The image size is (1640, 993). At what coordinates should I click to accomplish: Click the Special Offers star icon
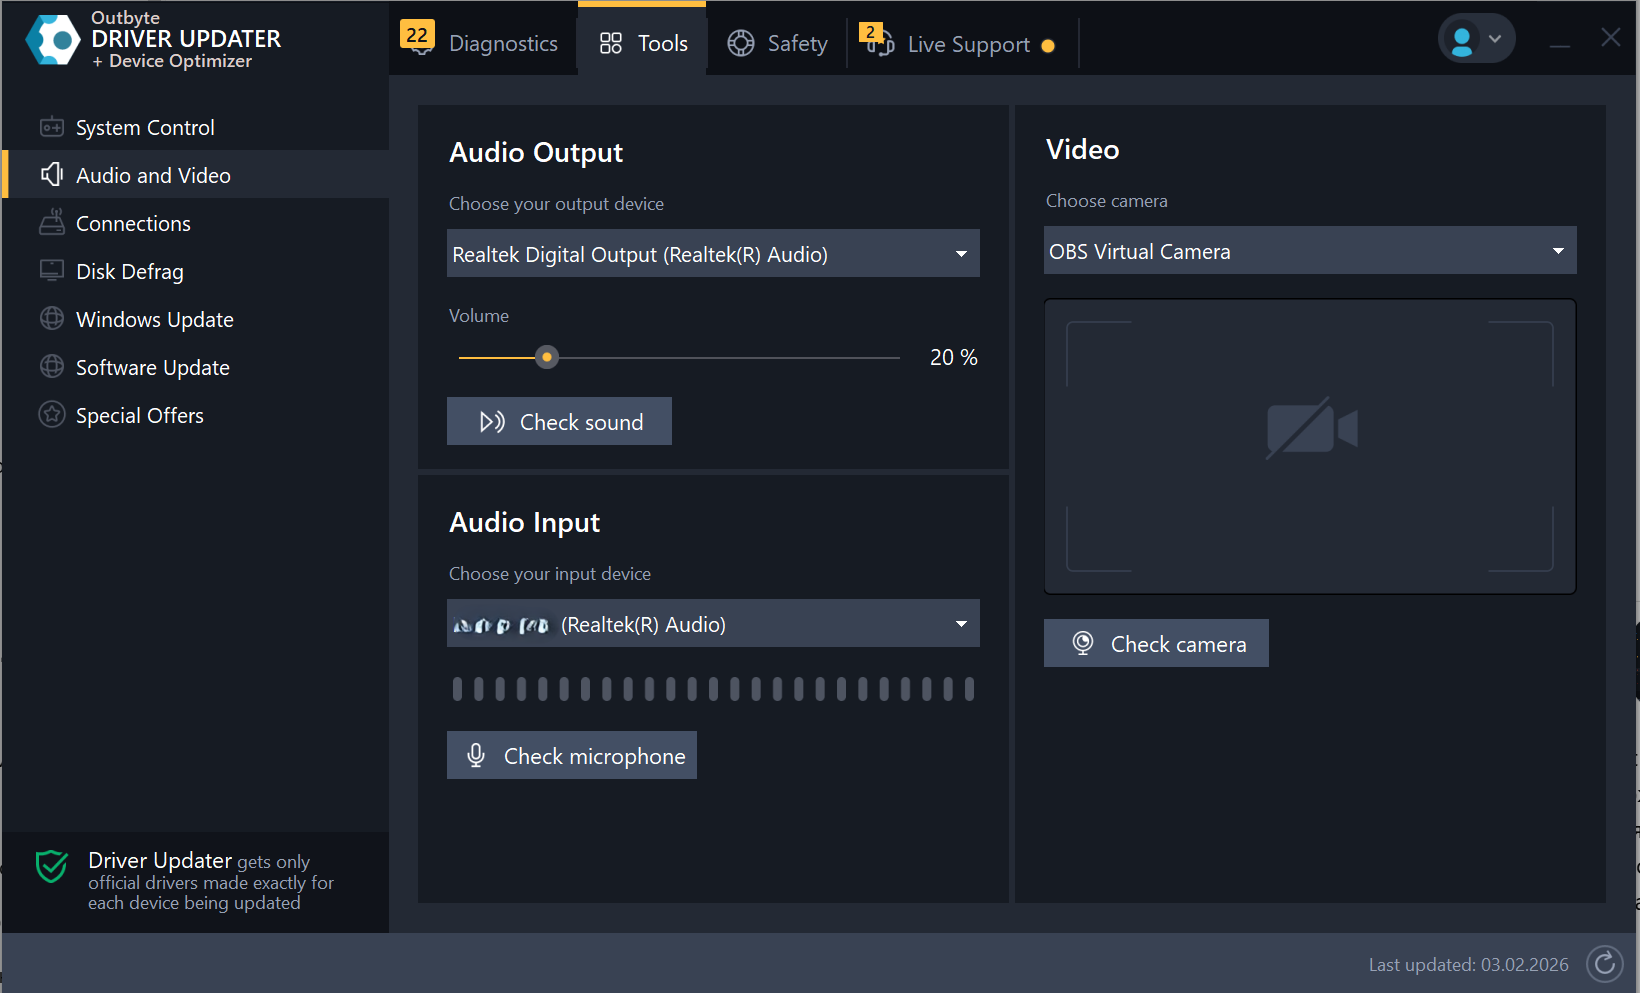click(52, 415)
